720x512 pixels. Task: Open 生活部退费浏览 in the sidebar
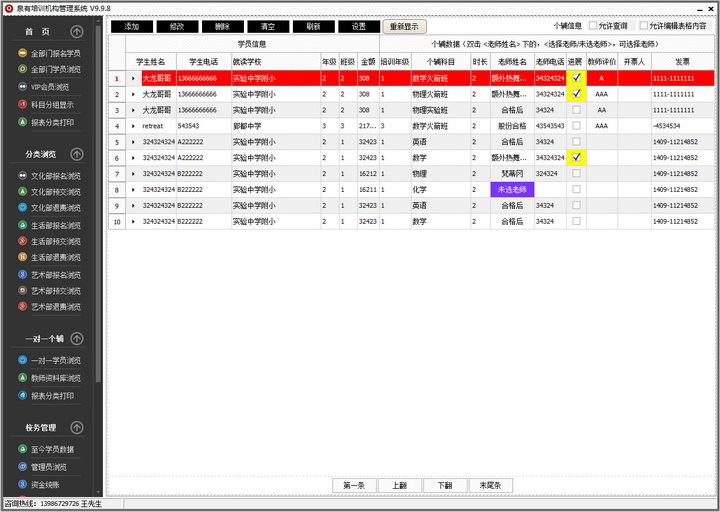pyautogui.click(x=50, y=257)
